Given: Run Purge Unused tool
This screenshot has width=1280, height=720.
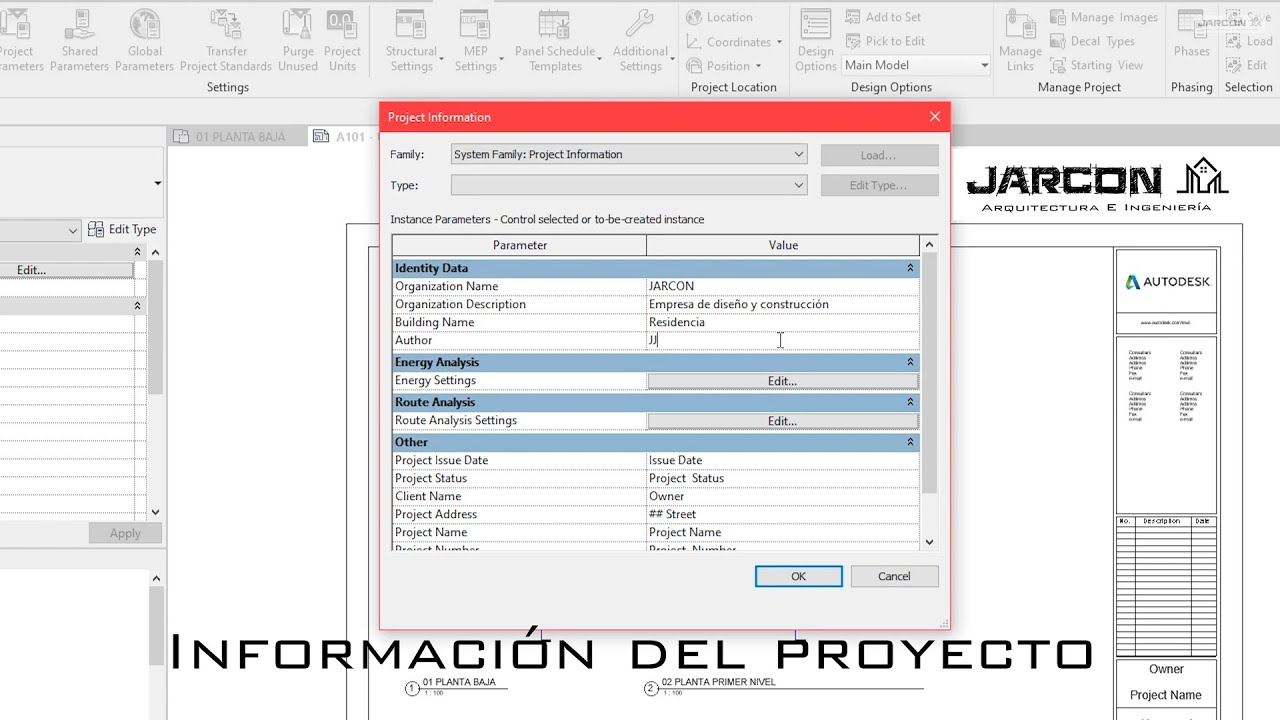Looking at the screenshot, I should click(298, 40).
